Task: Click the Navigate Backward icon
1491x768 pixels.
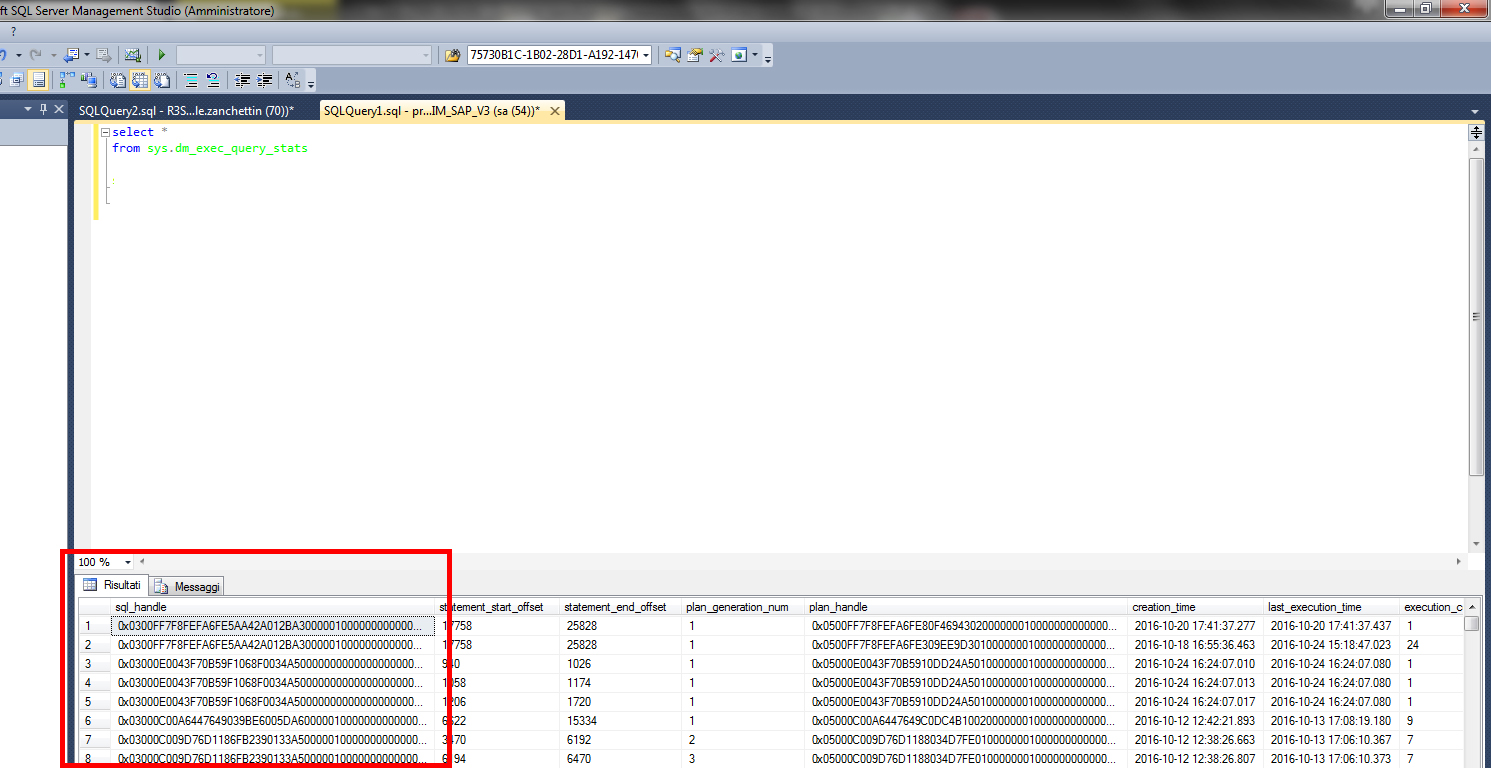Action: tap(70, 55)
